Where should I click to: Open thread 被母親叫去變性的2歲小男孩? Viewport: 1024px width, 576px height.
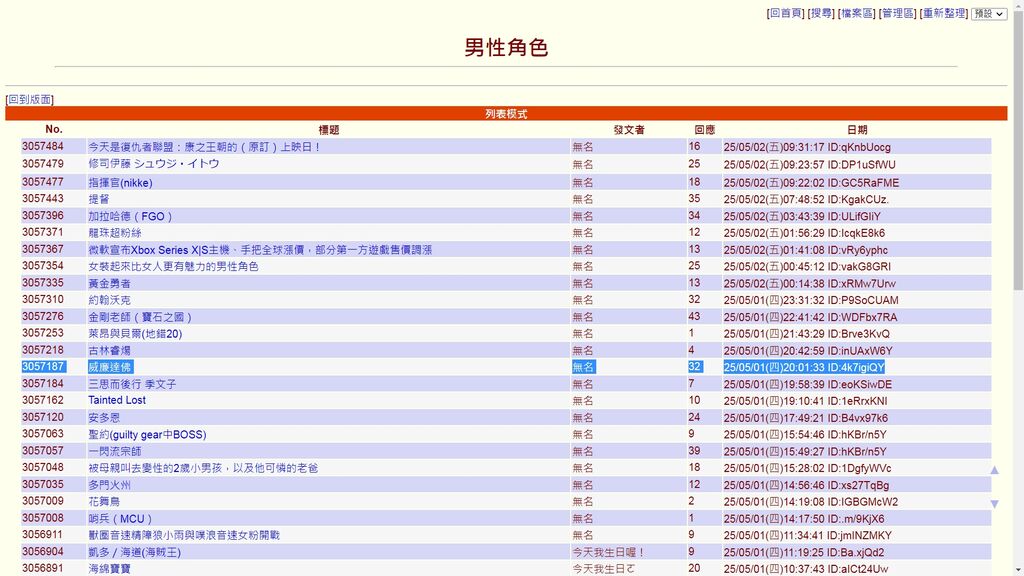[203, 468]
